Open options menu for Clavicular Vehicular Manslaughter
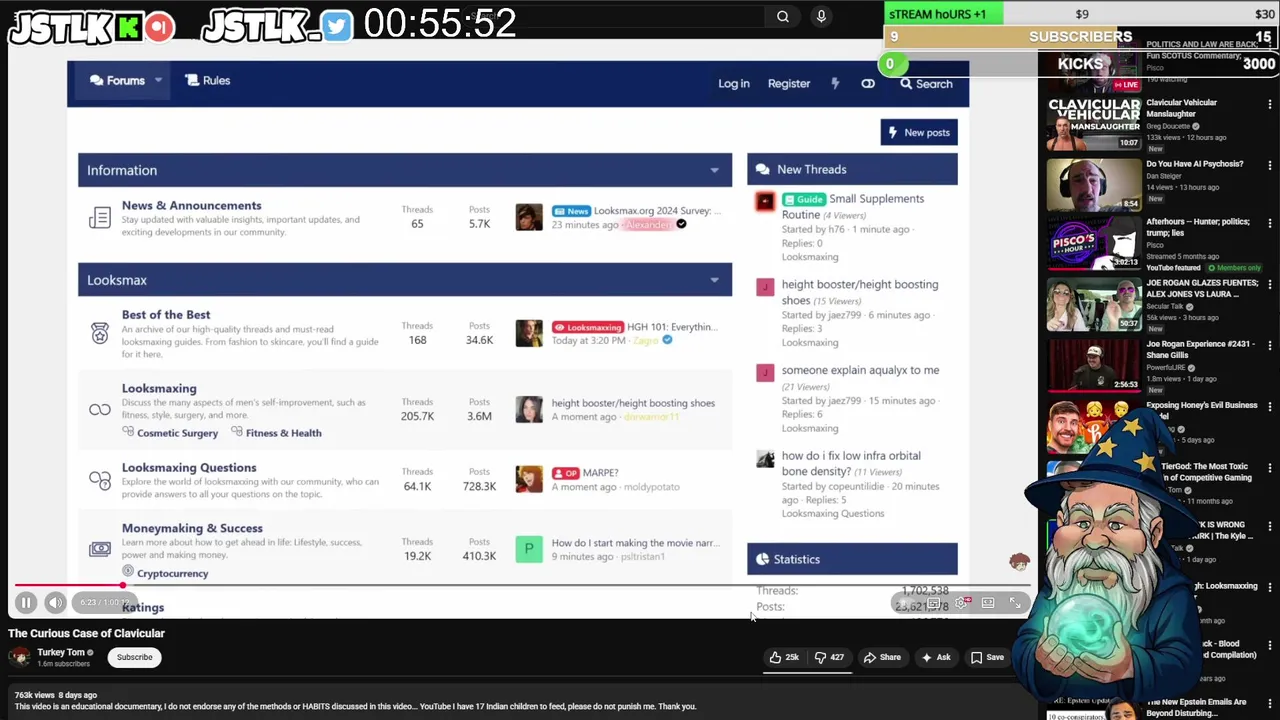This screenshot has height=720, width=1280. coord(1270,104)
